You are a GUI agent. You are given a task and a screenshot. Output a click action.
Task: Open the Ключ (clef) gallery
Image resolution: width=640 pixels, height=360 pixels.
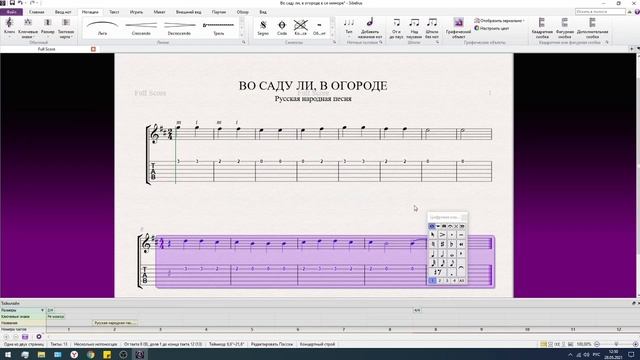pos(9,27)
